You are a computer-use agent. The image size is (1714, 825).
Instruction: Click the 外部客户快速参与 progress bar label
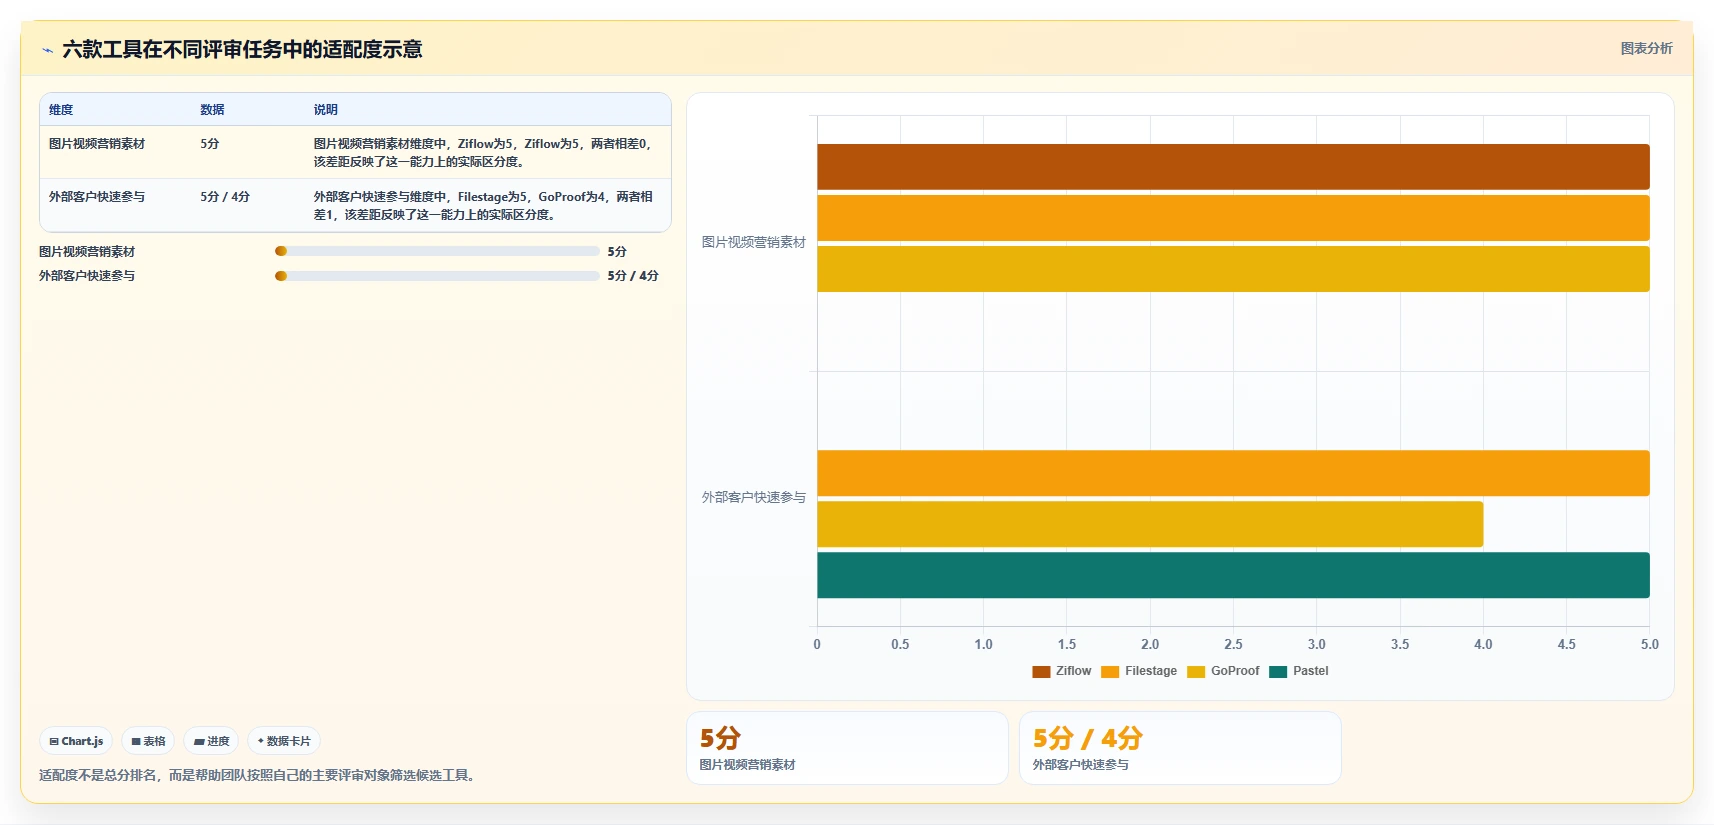coord(87,276)
